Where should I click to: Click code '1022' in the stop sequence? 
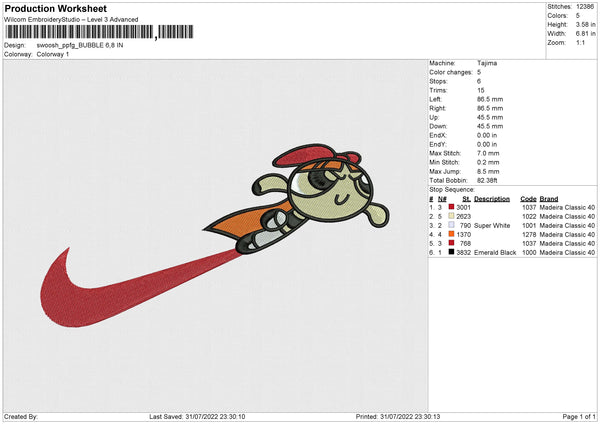[529, 217]
